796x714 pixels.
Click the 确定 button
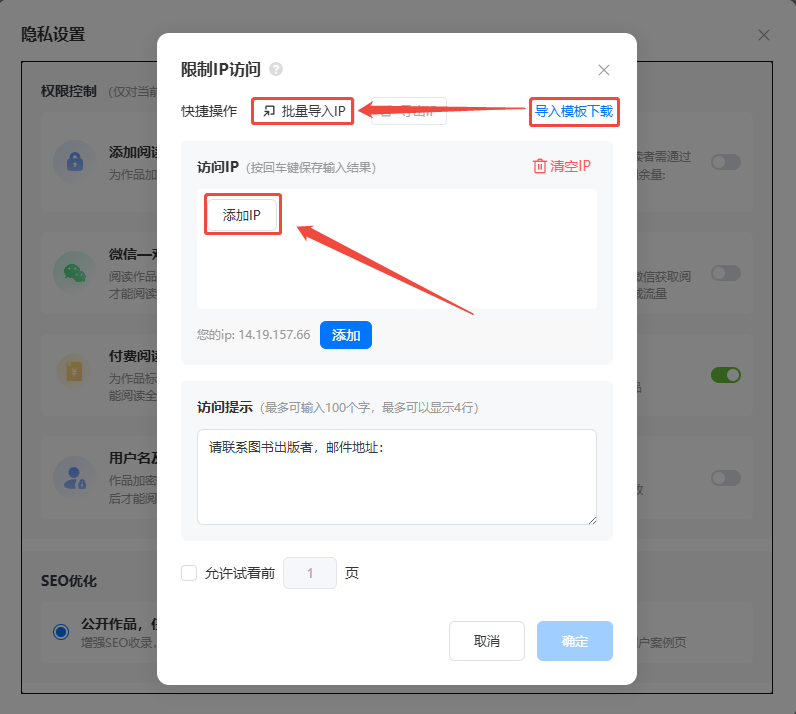(574, 641)
